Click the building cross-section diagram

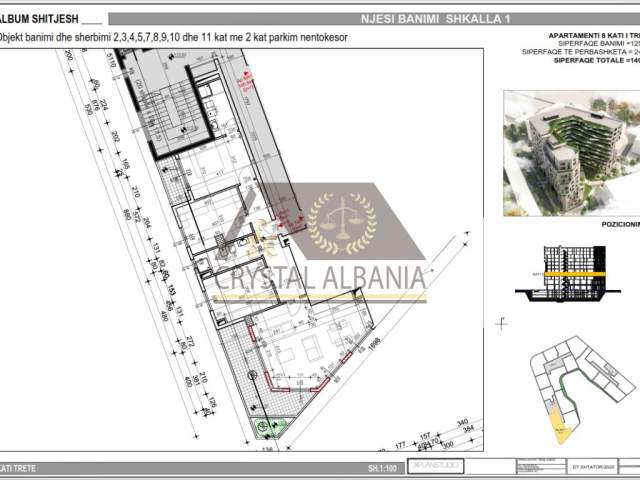(568, 274)
